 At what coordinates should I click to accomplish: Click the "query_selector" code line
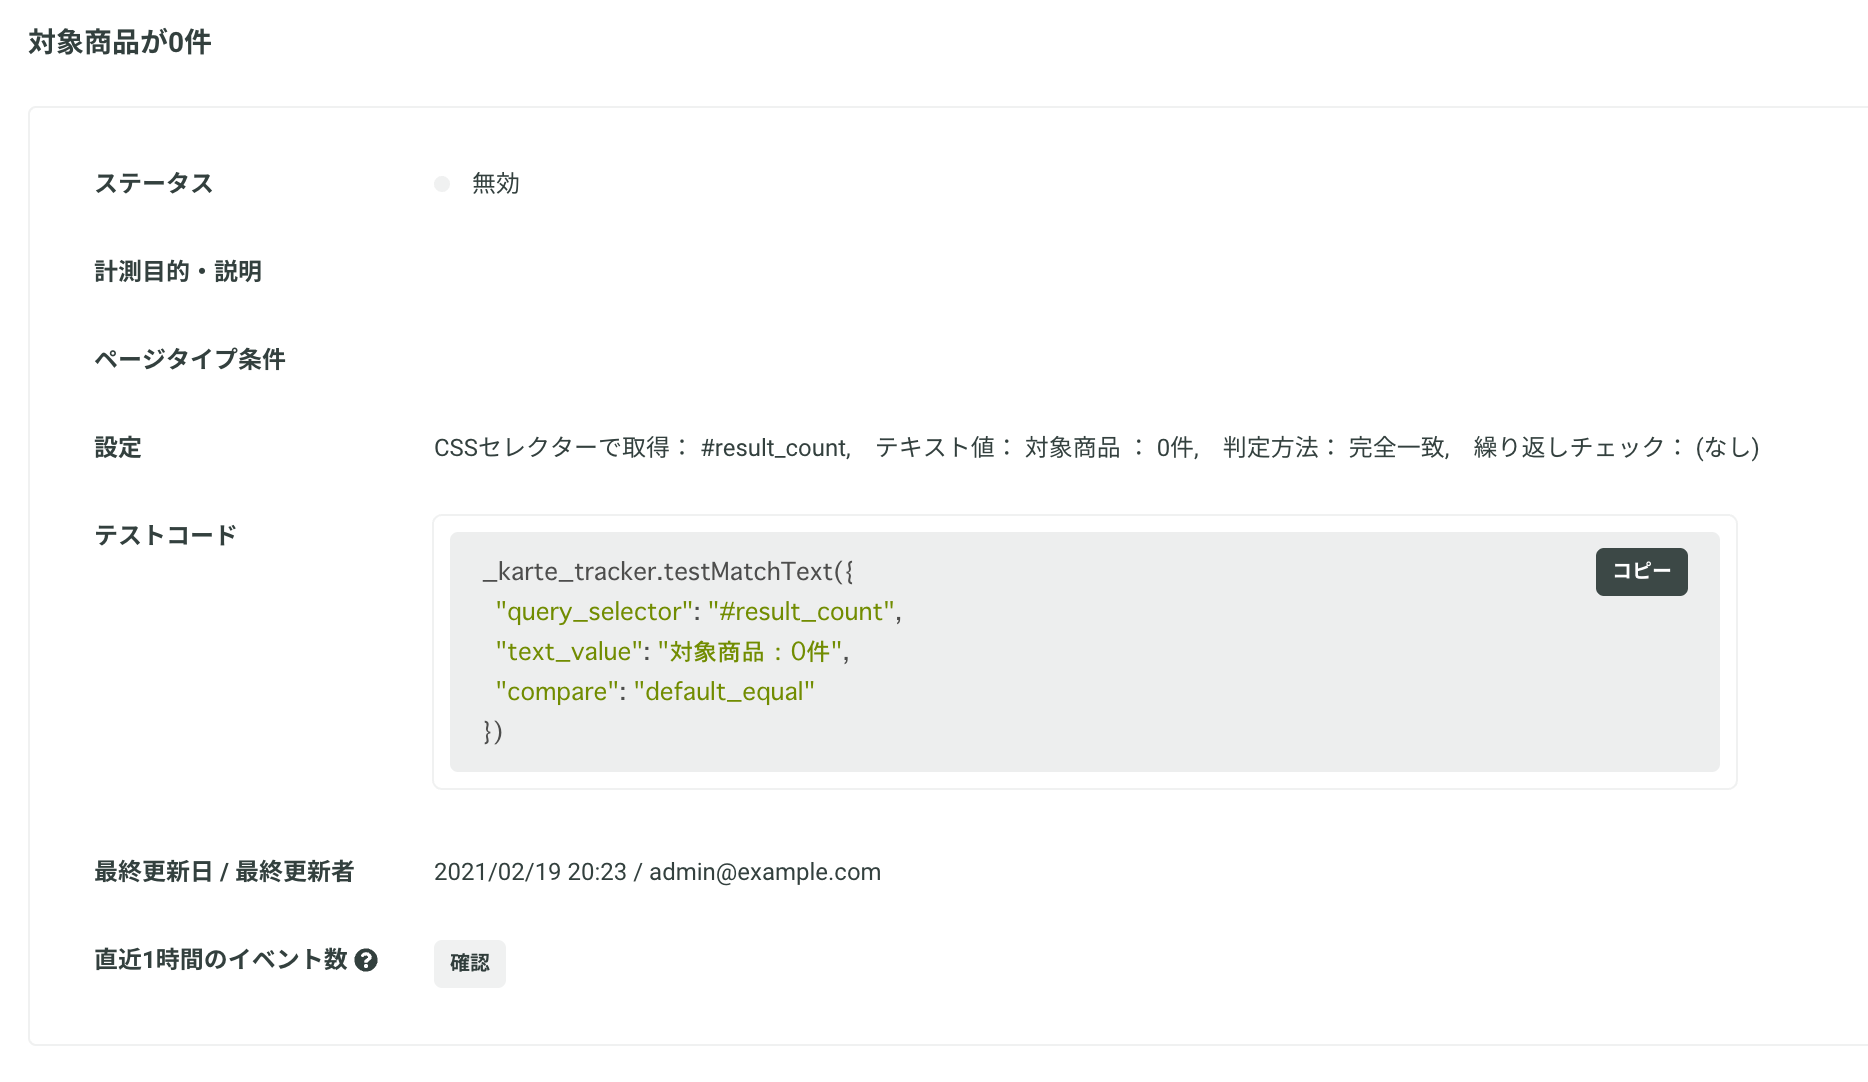click(699, 612)
